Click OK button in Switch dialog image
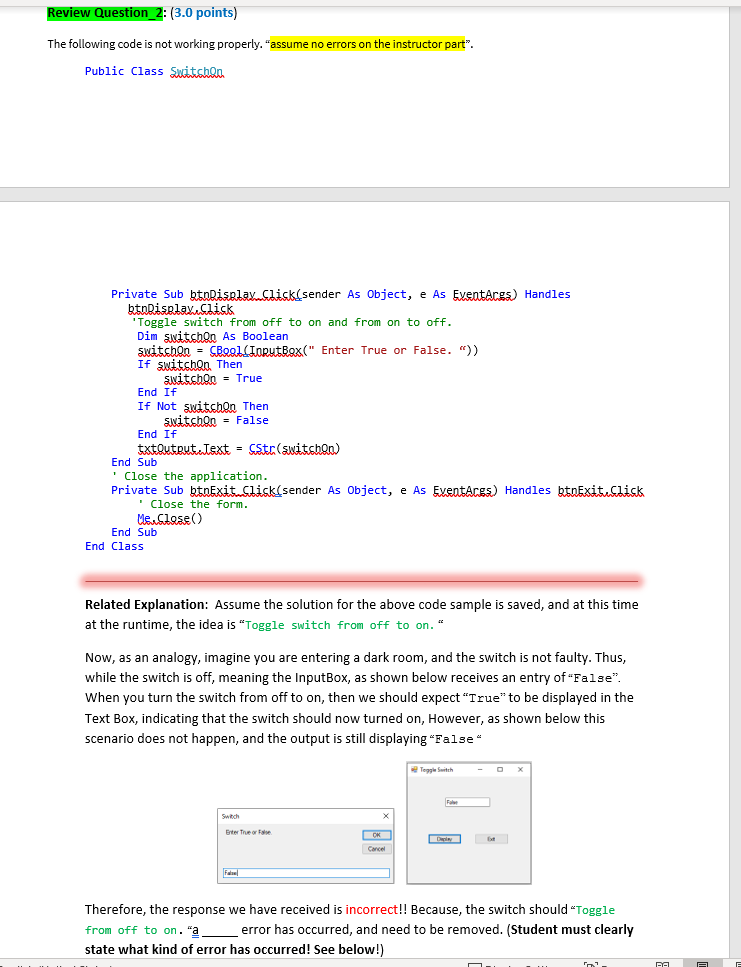Image resolution: width=741 pixels, height=967 pixels. 377,835
